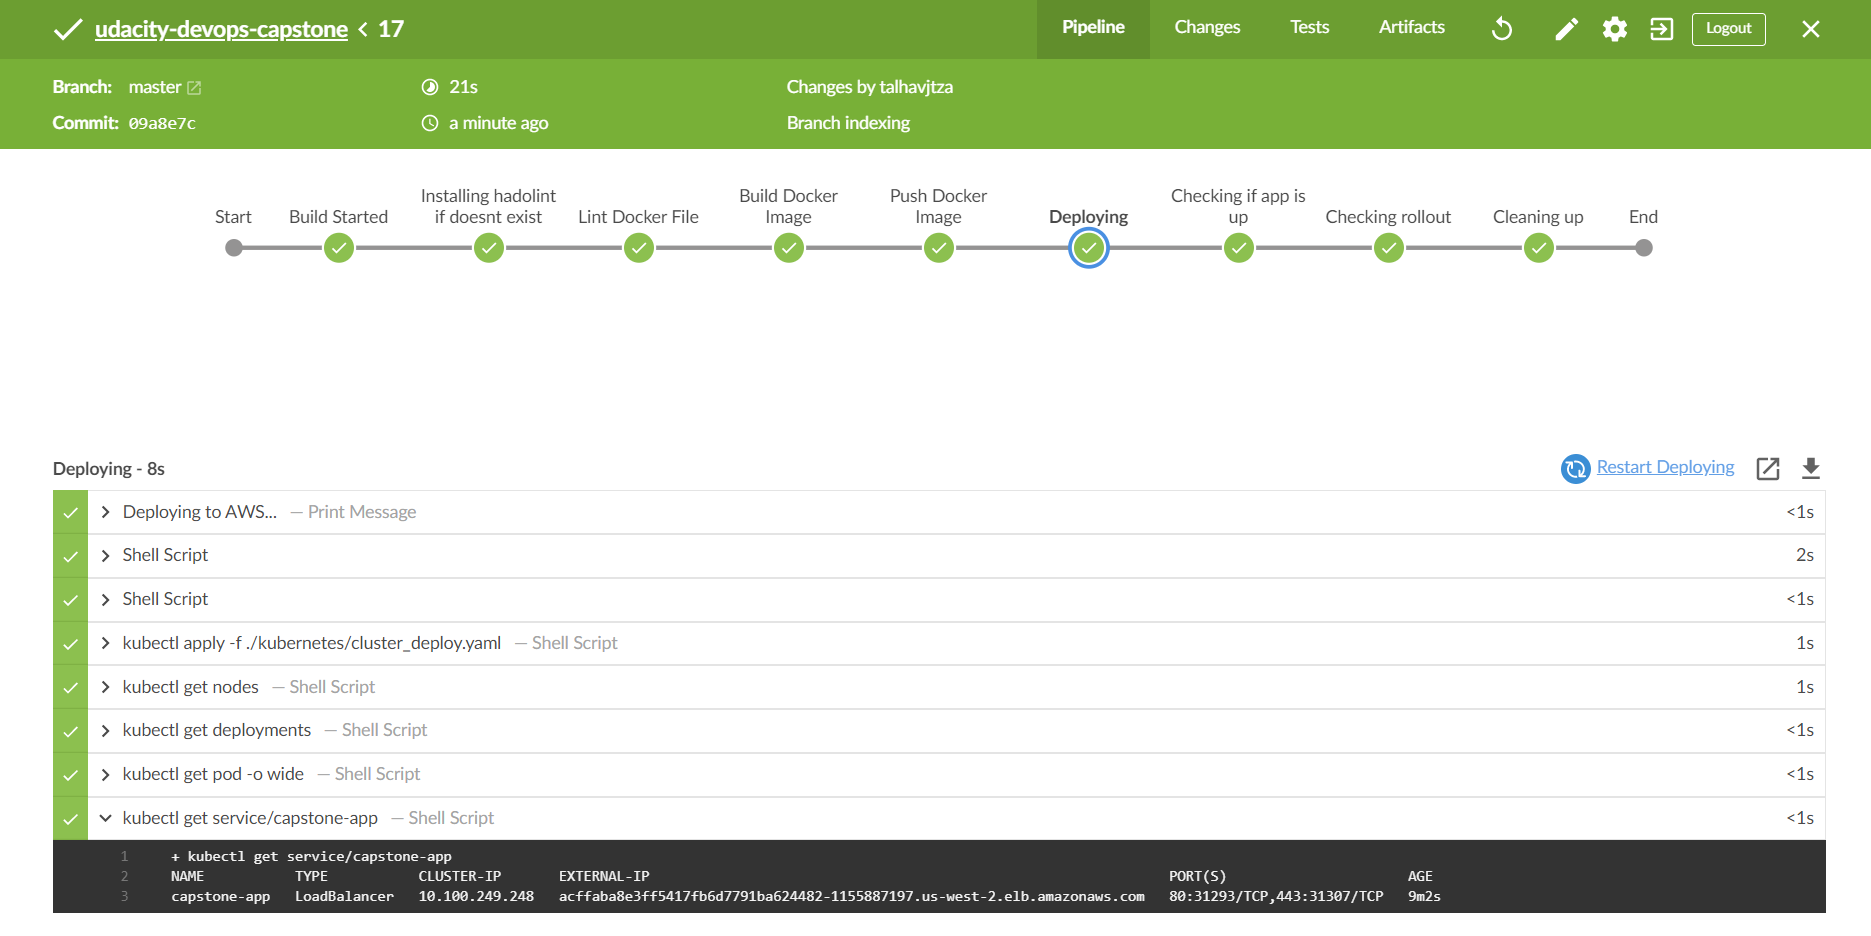Switch to the Tests tab

coord(1309,28)
